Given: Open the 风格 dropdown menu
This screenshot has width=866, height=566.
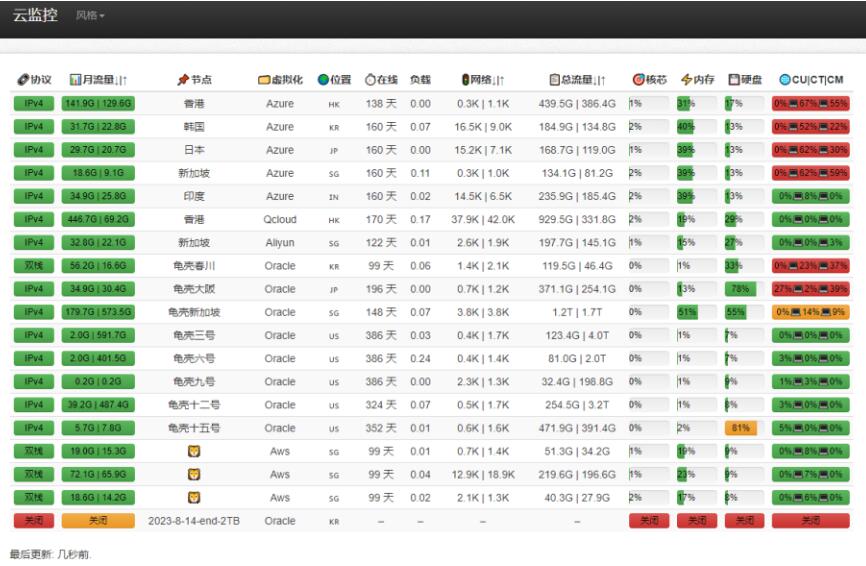Looking at the screenshot, I should tap(90, 17).
